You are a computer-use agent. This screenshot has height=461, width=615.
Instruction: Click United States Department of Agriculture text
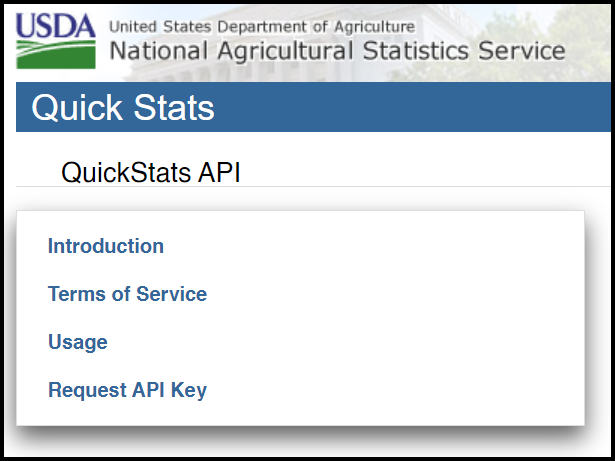pos(260,26)
